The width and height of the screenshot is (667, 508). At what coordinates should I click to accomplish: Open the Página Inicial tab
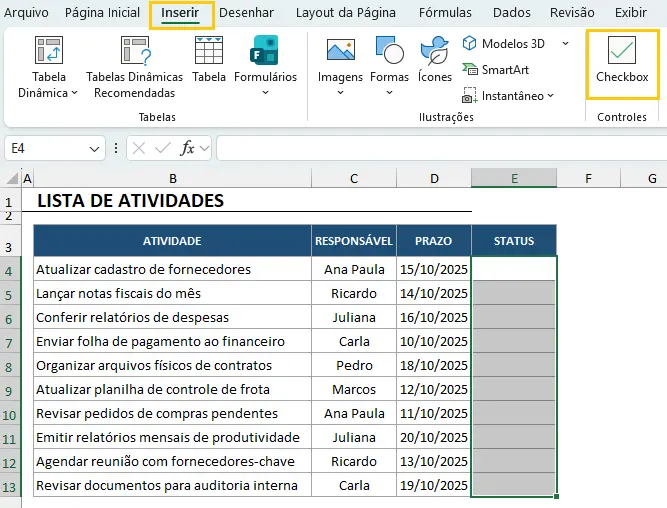click(102, 13)
